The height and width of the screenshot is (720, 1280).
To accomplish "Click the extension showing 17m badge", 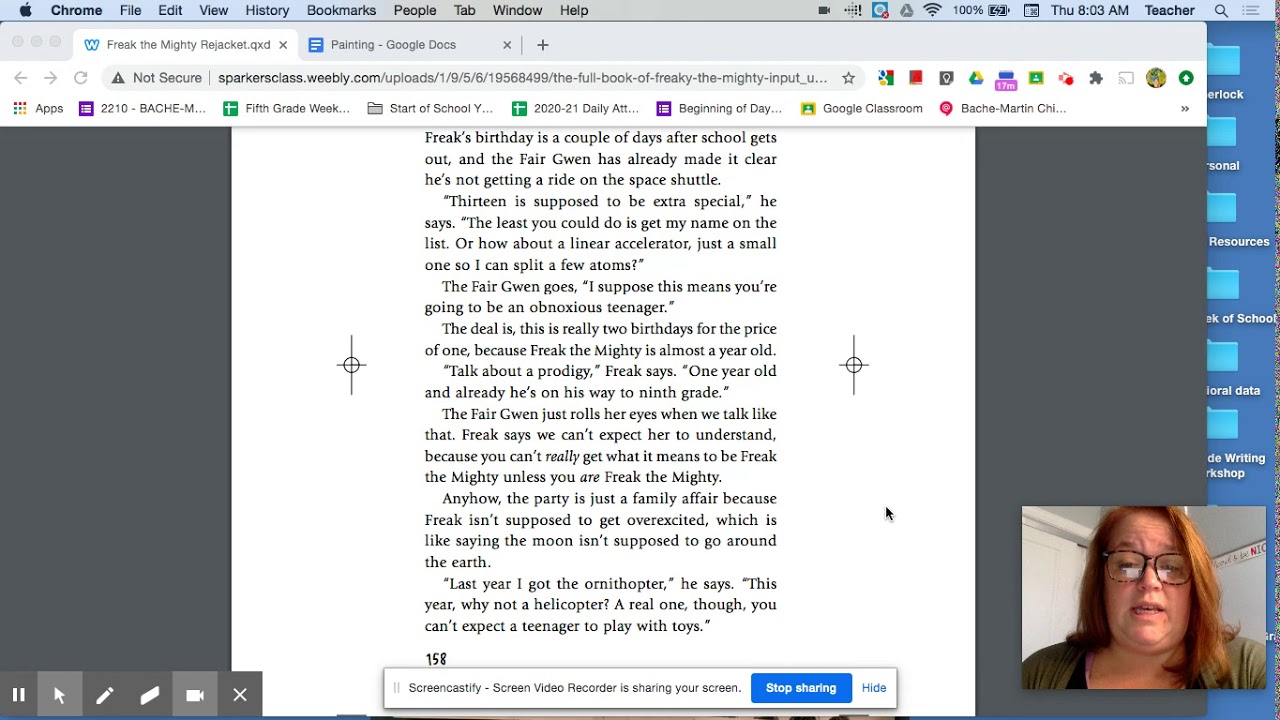I will 1006,80.
